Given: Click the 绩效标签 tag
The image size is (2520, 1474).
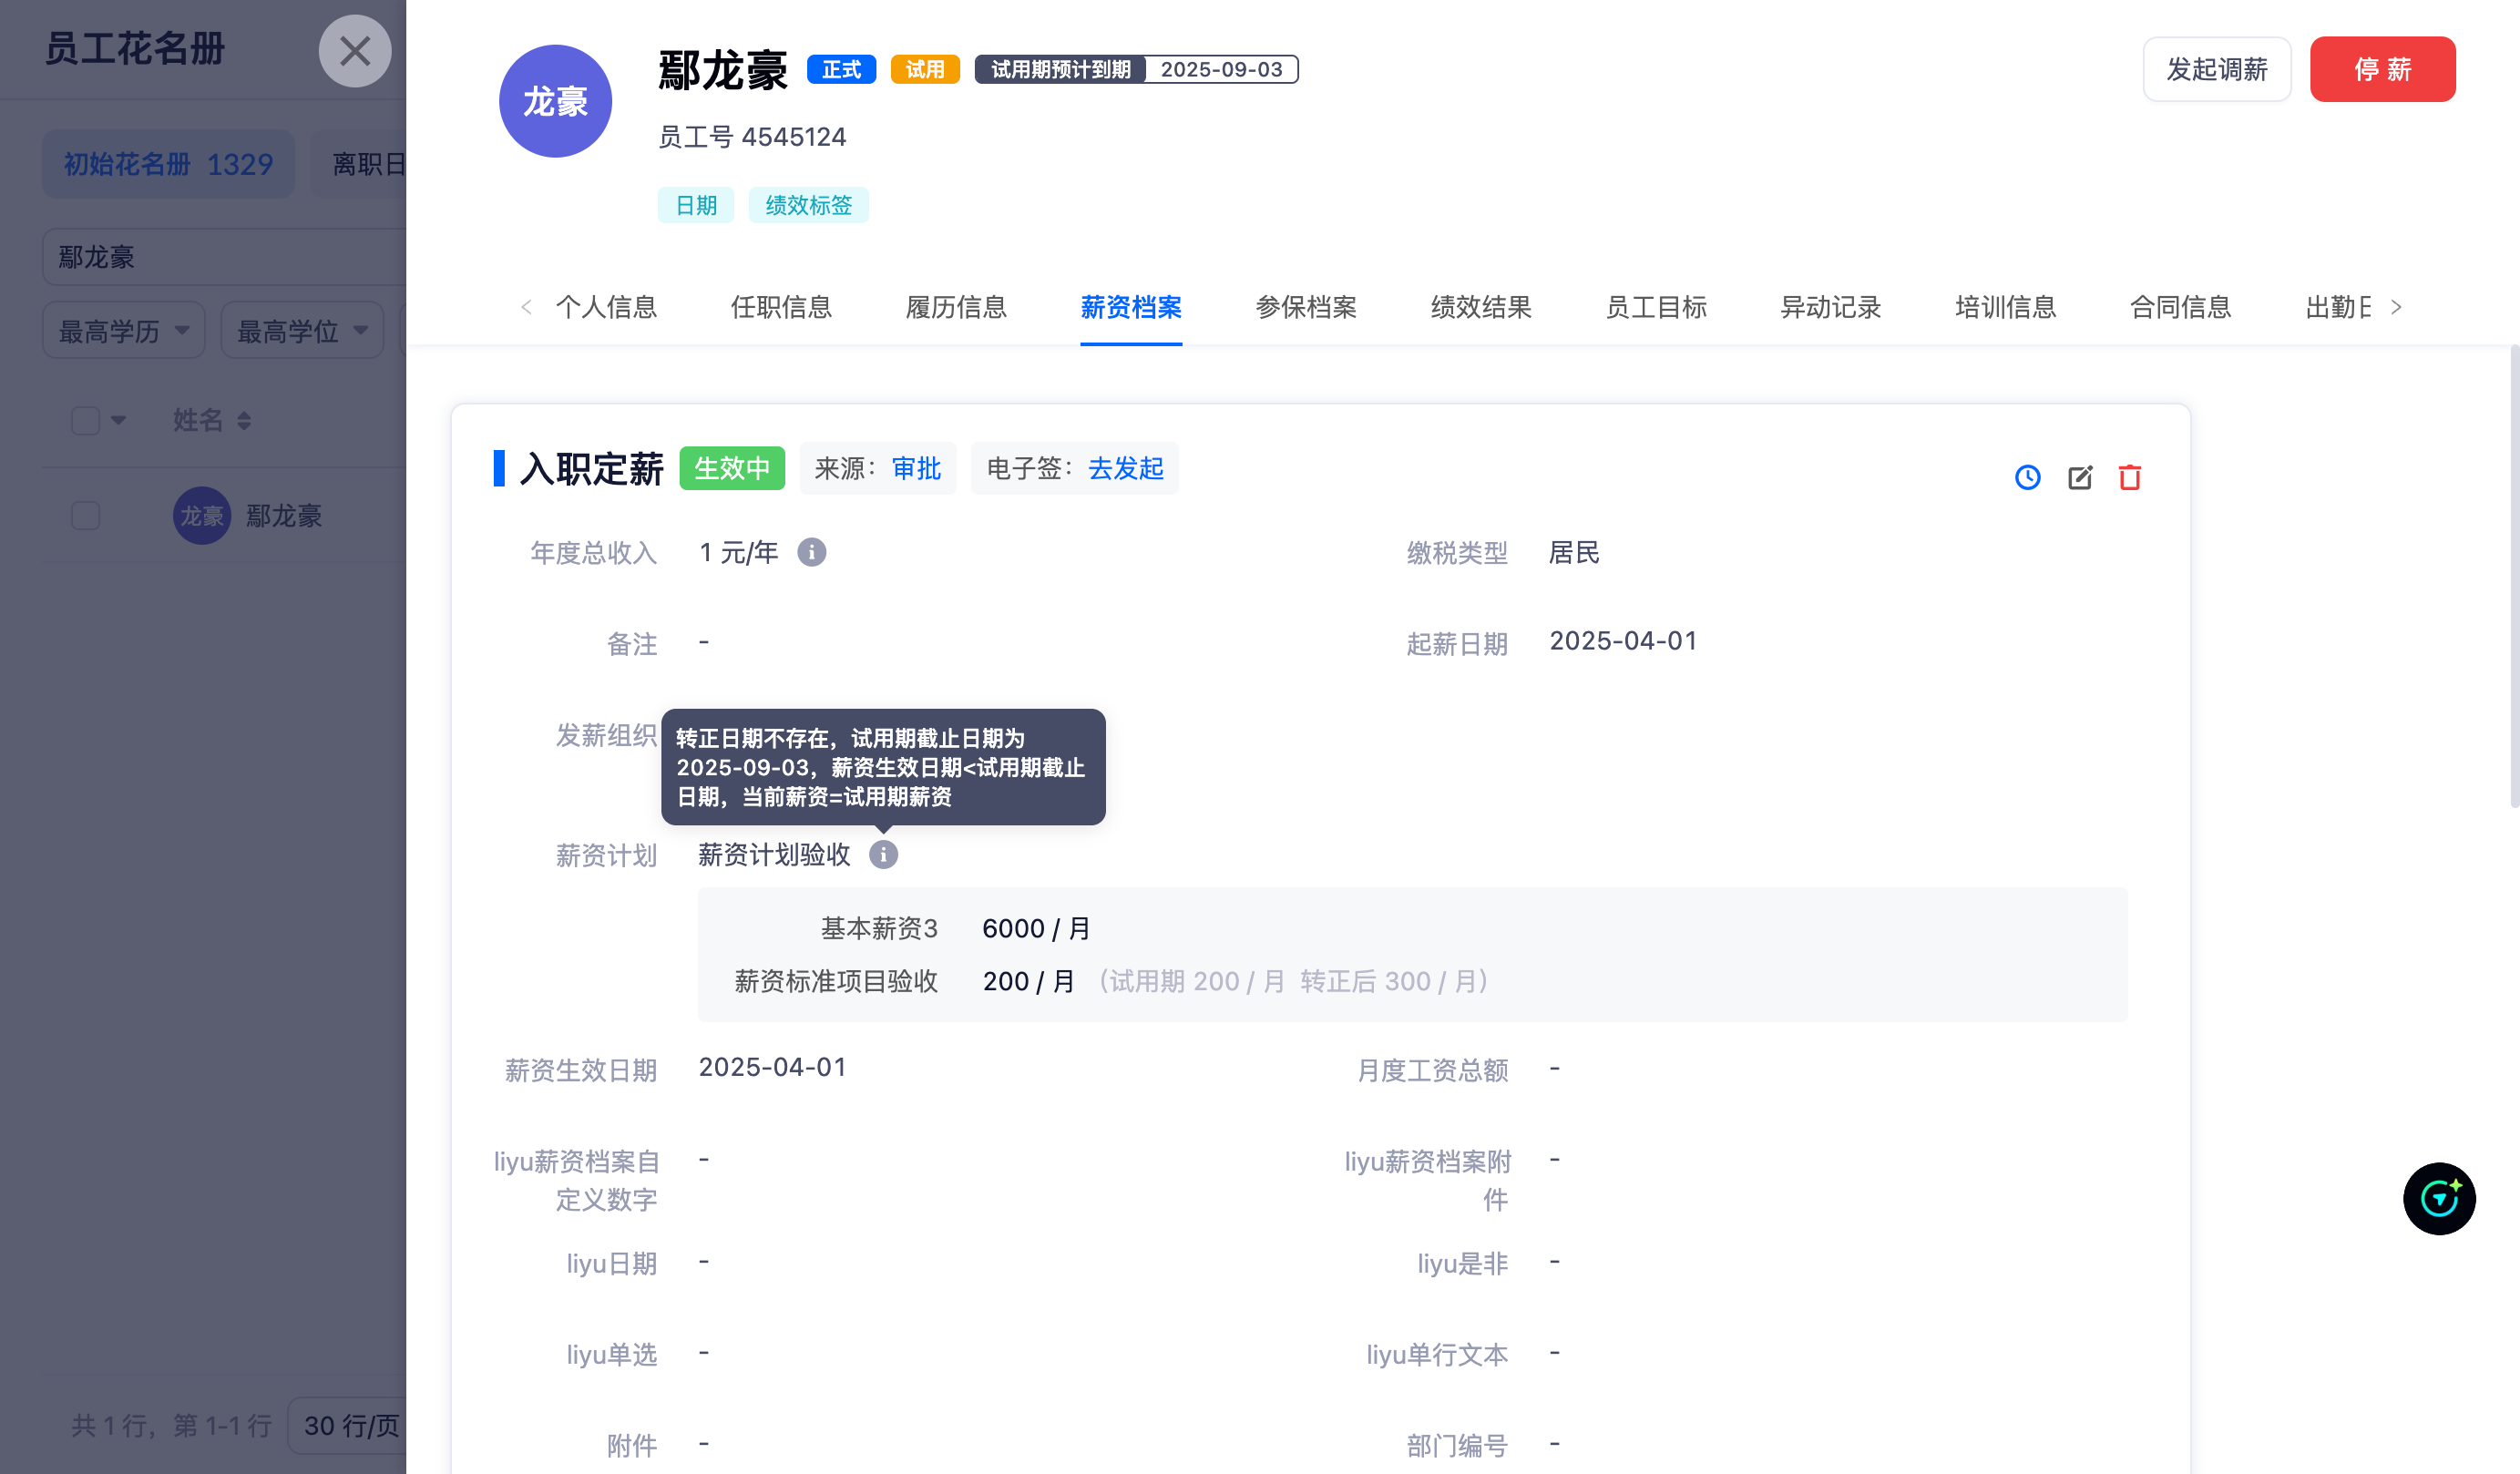Looking at the screenshot, I should (x=809, y=205).
